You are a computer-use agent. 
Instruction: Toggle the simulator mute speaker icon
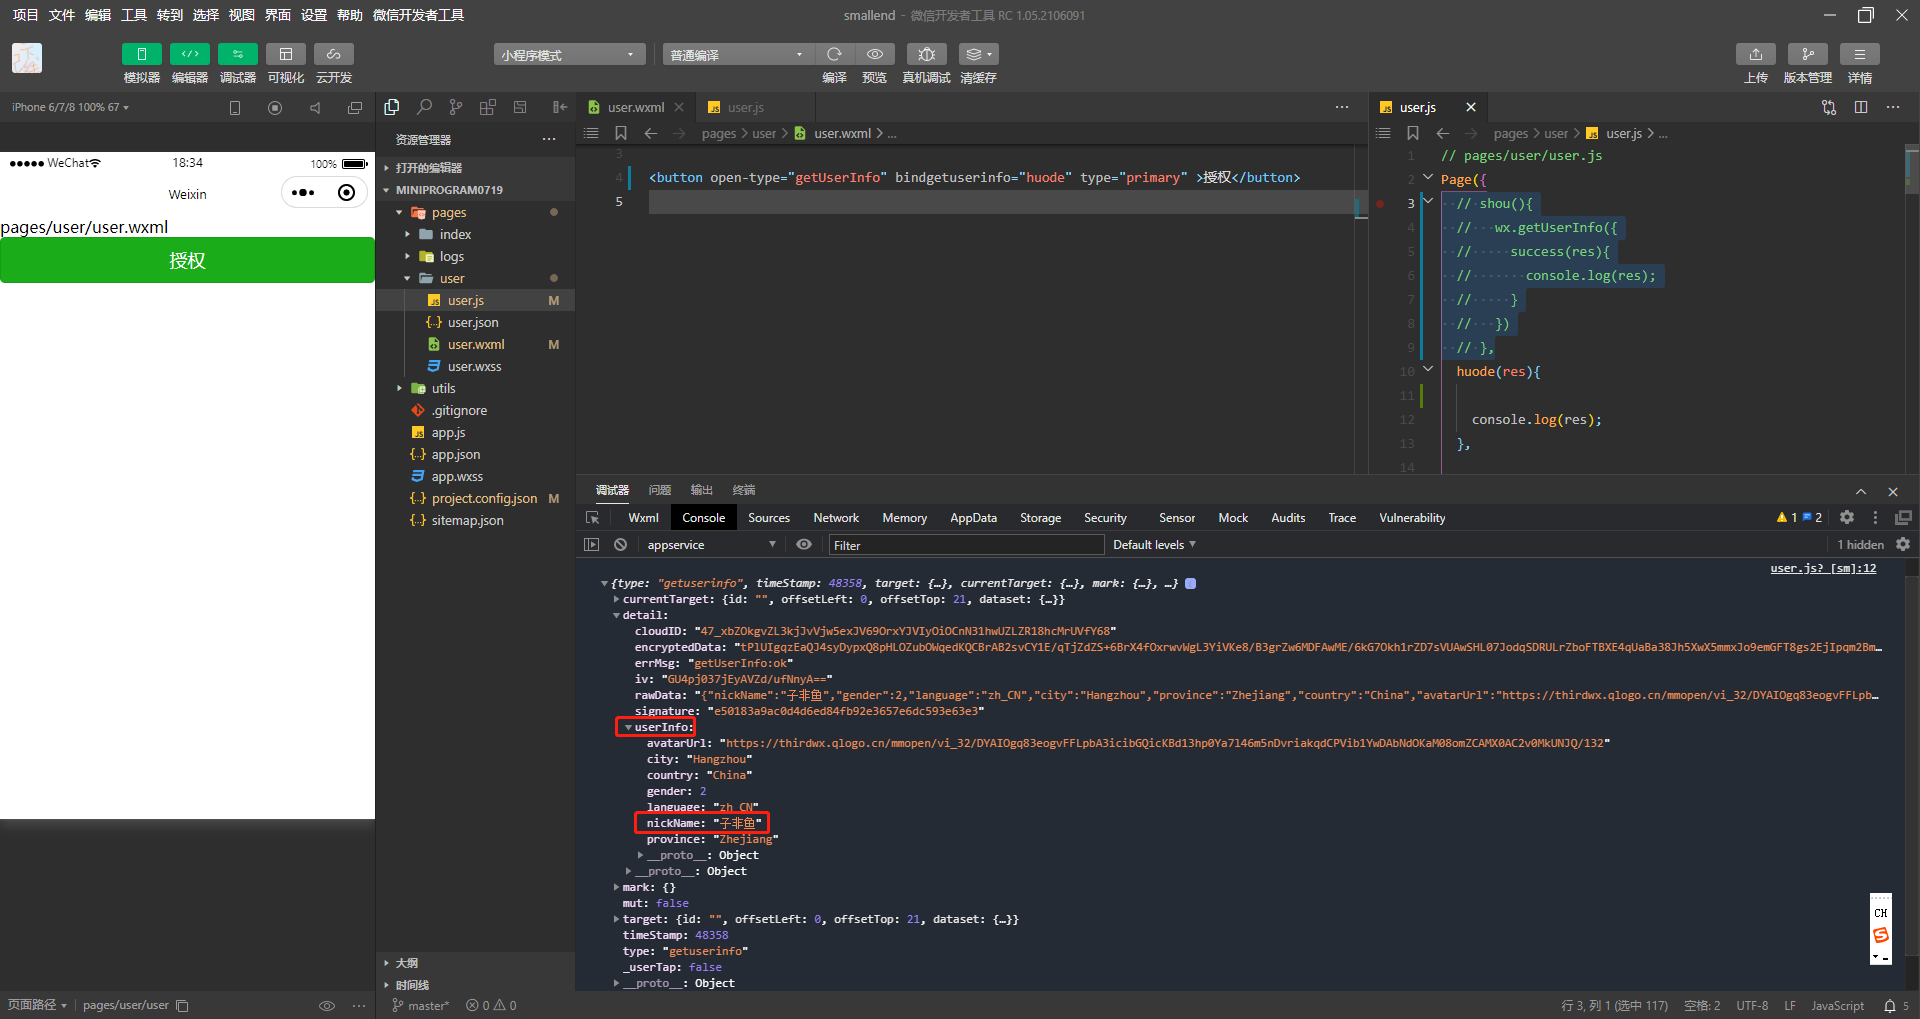315,108
